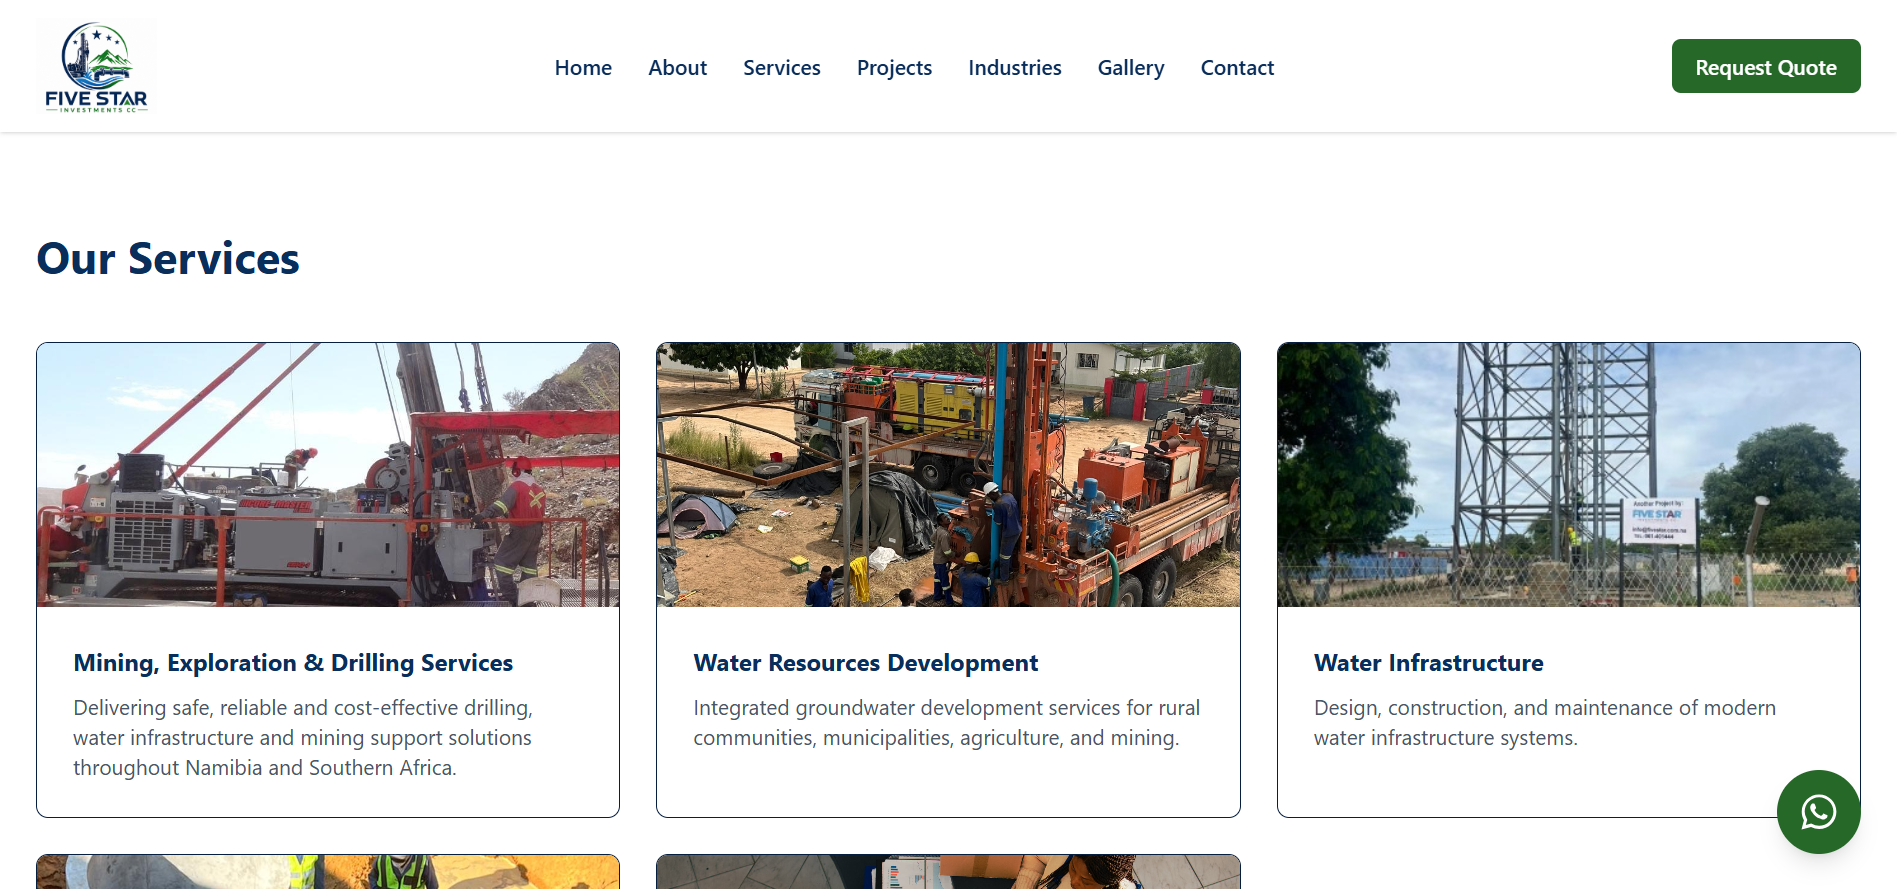Click the Five Star Investments logo
The width and height of the screenshot is (1897, 889).
tap(96, 67)
